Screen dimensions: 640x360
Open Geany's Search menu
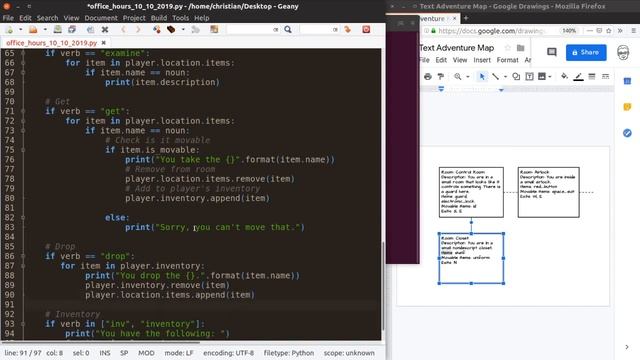(47, 18)
